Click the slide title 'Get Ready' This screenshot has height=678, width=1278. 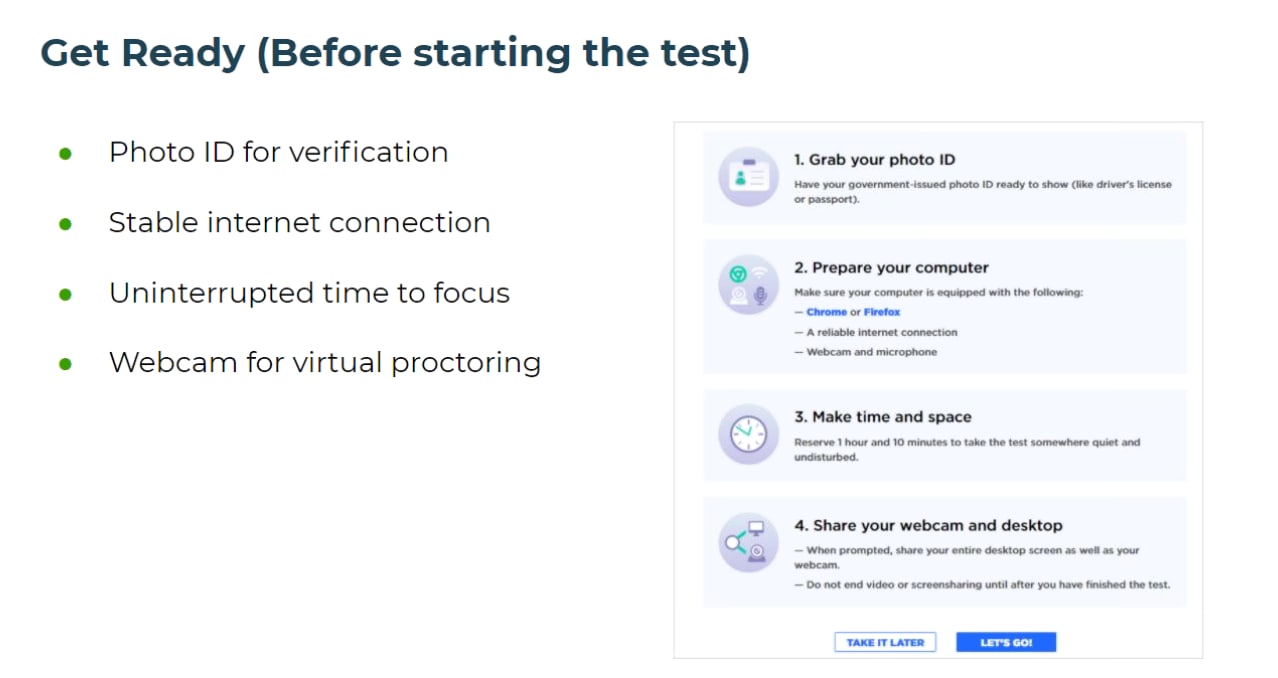(142, 53)
